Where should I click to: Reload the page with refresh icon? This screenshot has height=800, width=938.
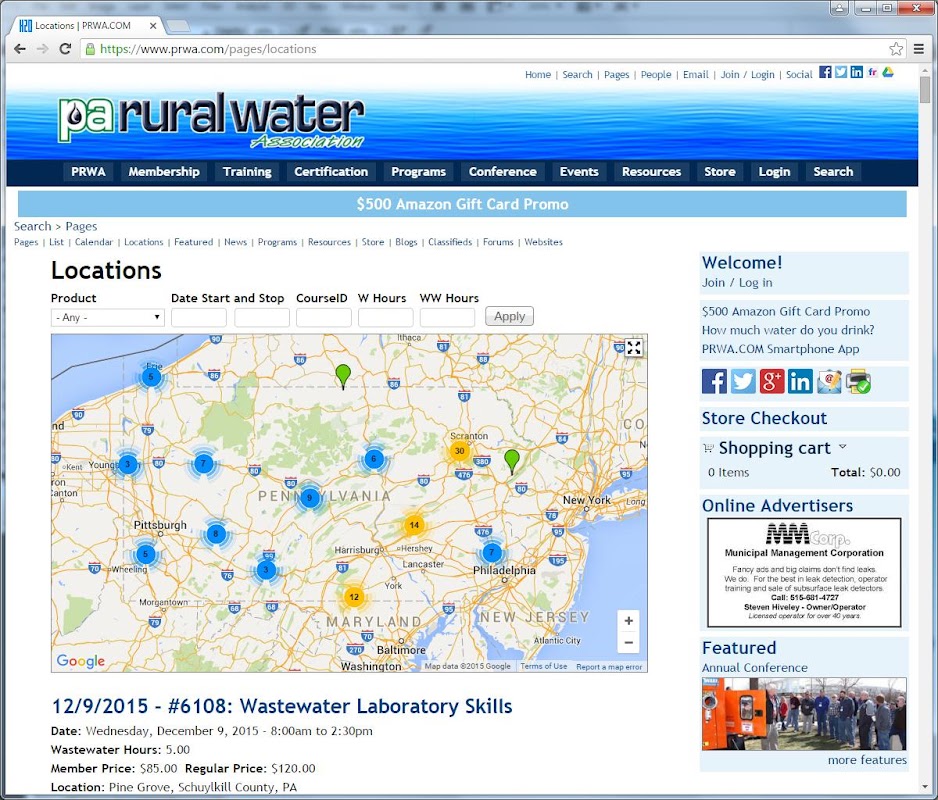coord(65,49)
